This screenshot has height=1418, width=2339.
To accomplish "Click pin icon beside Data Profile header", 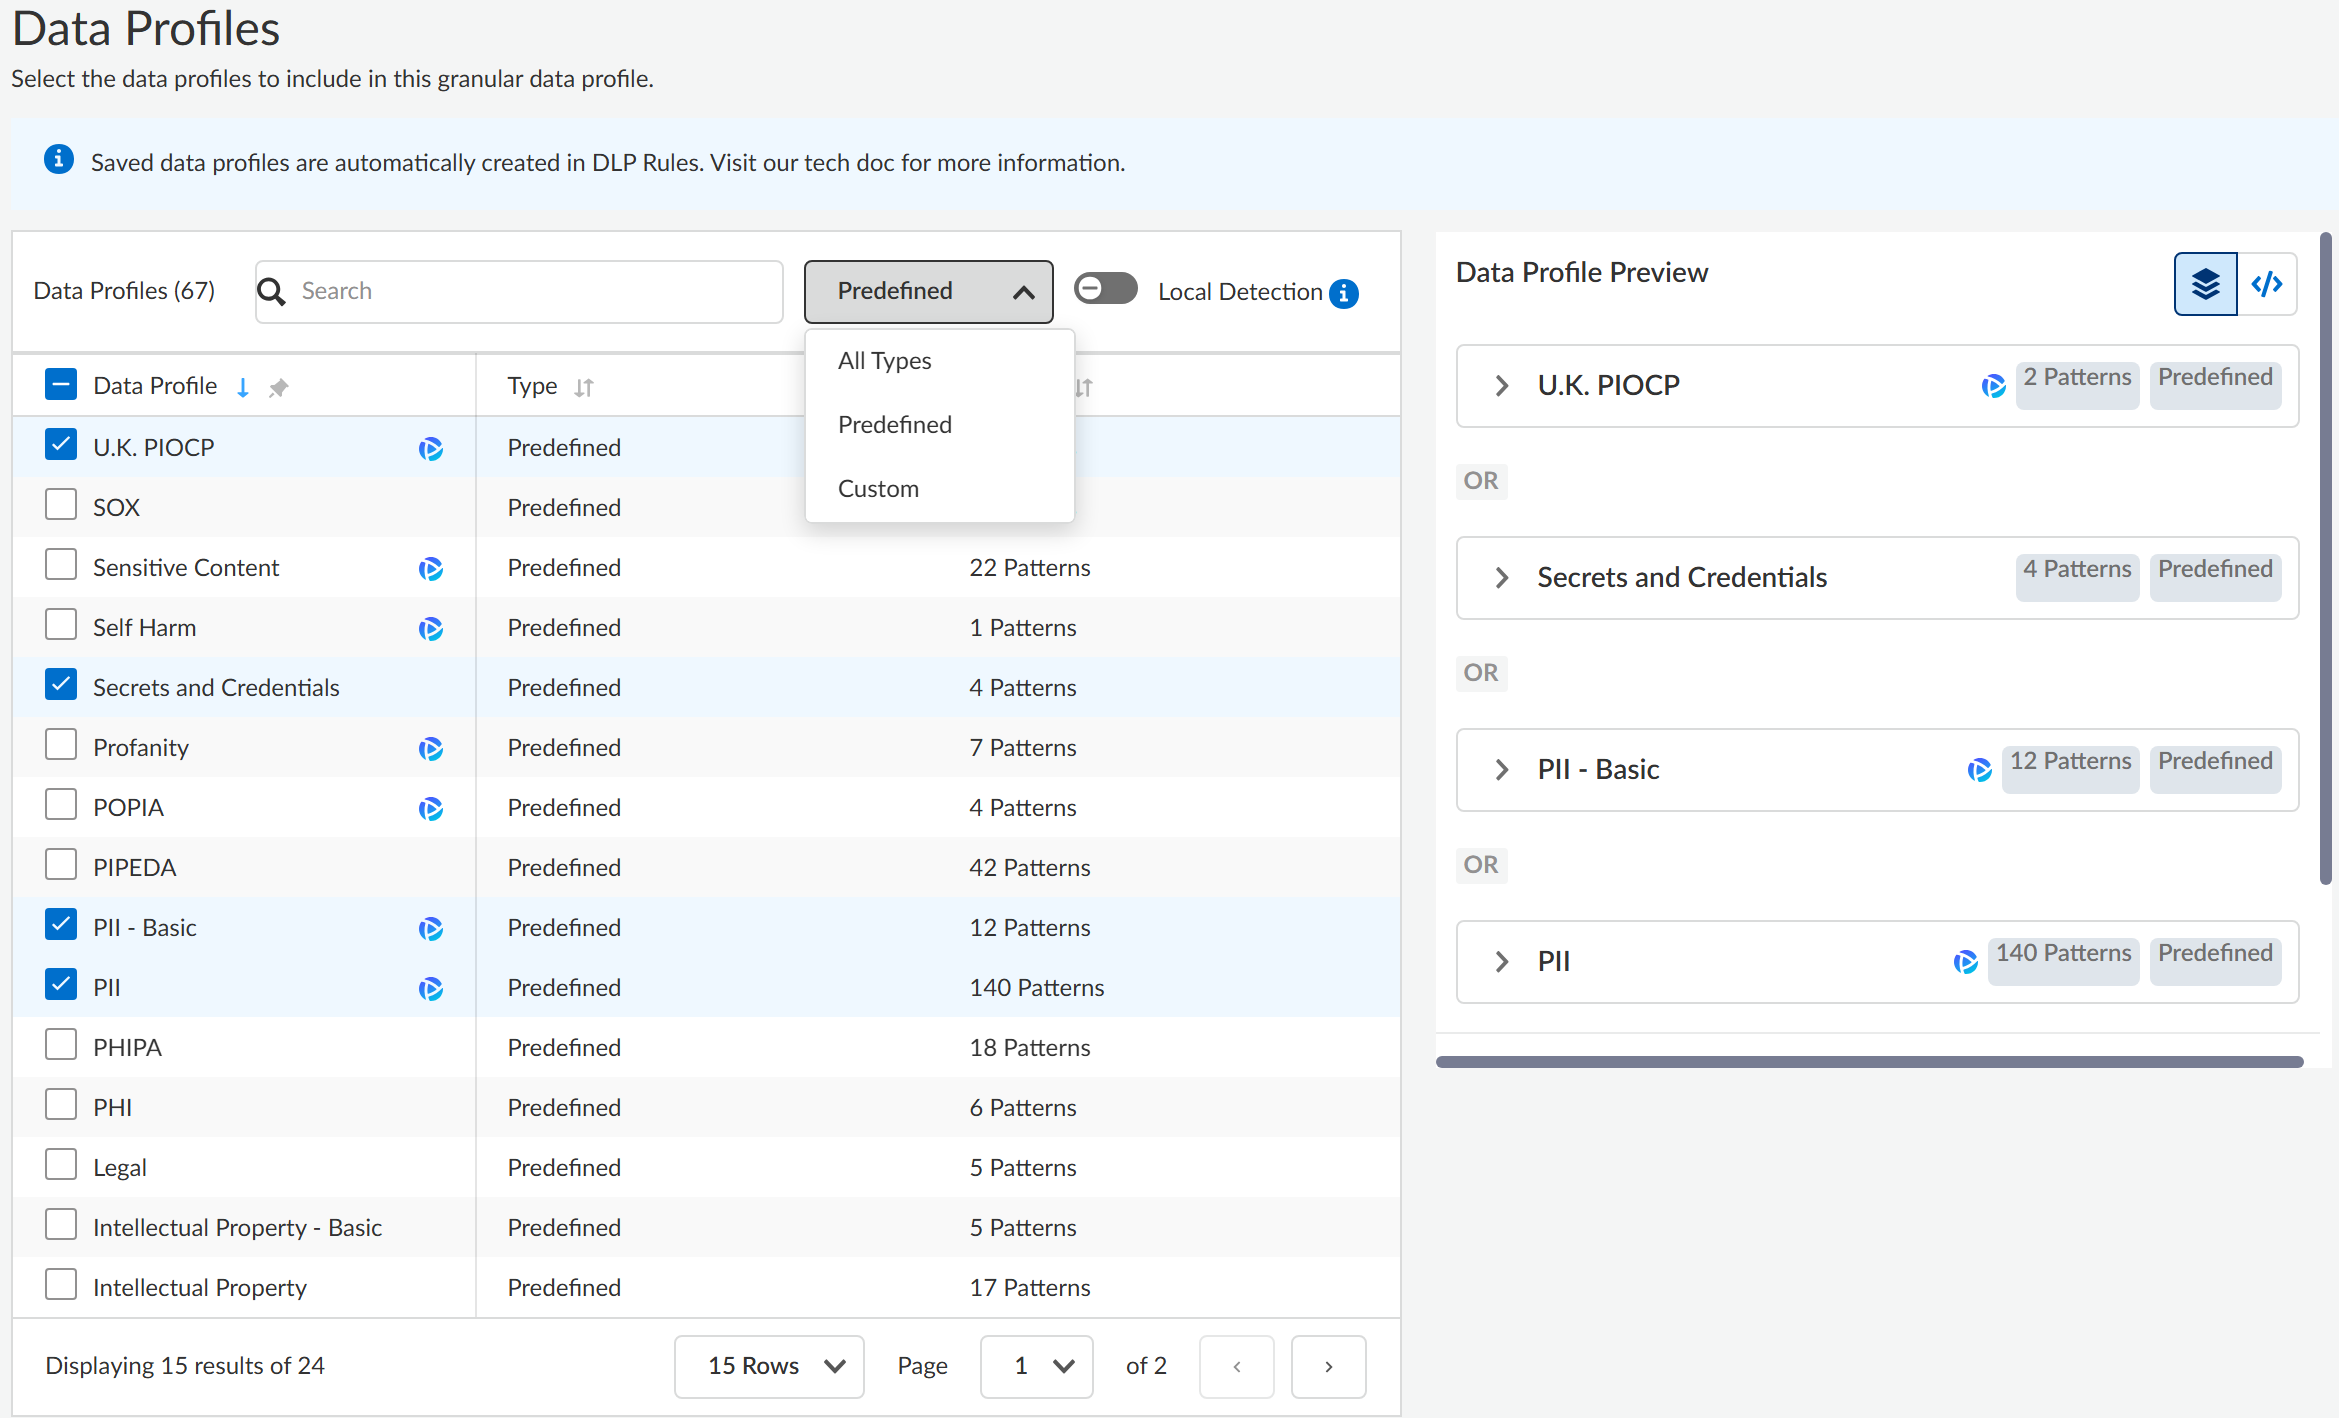I will [x=278, y=387].
